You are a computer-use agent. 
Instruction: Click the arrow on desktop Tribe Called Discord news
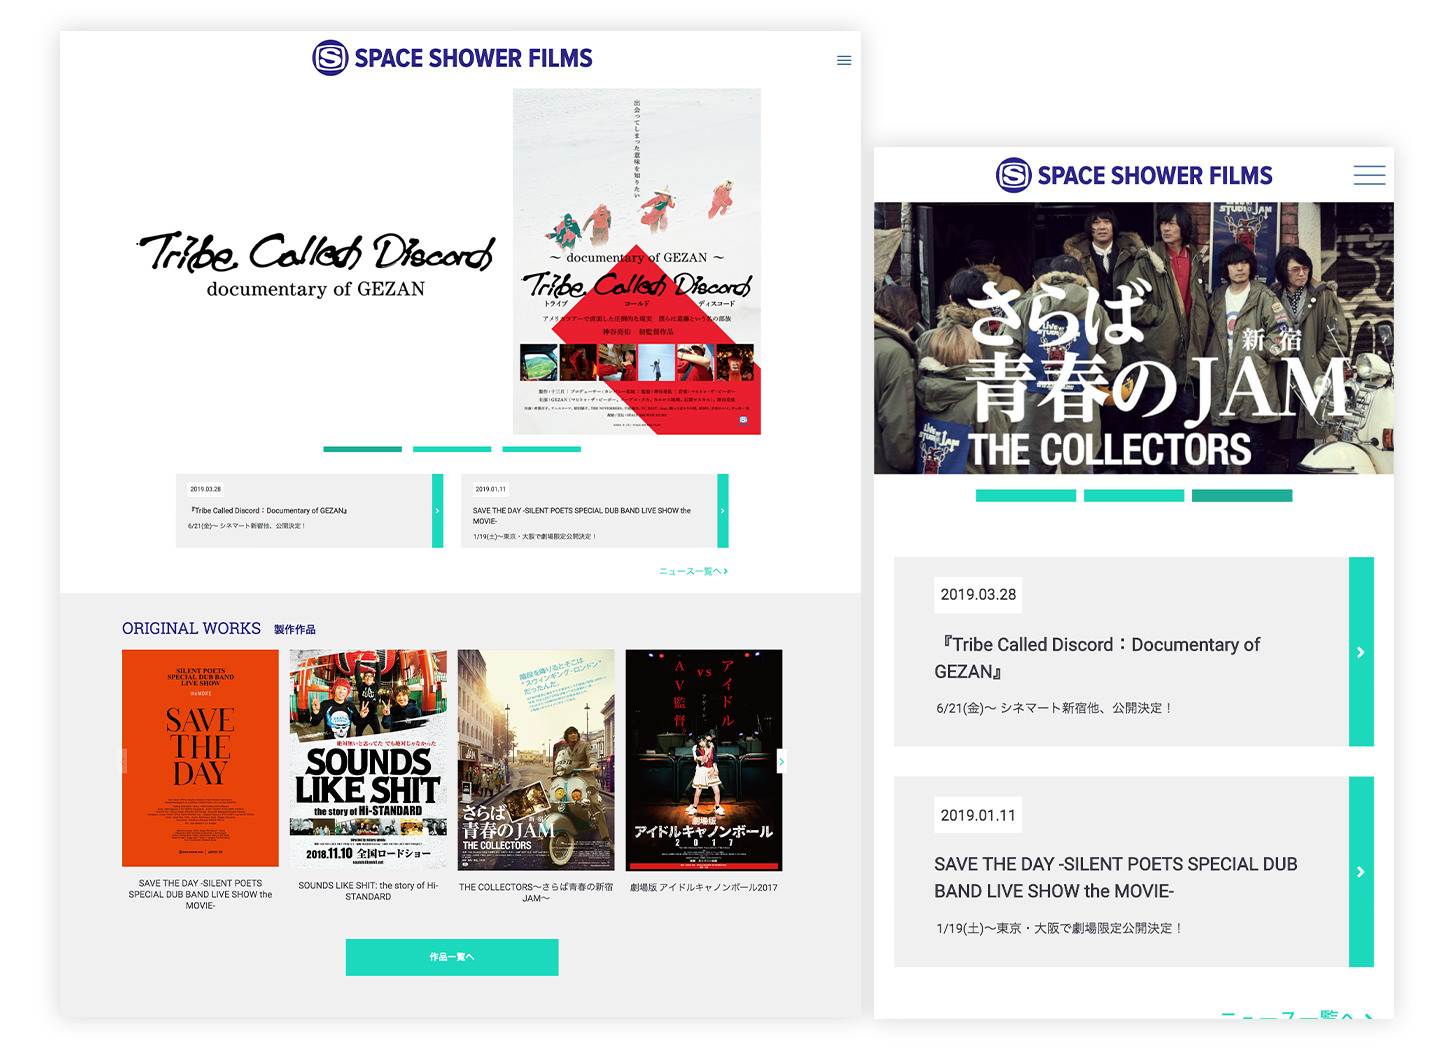[x=437, y=511]
